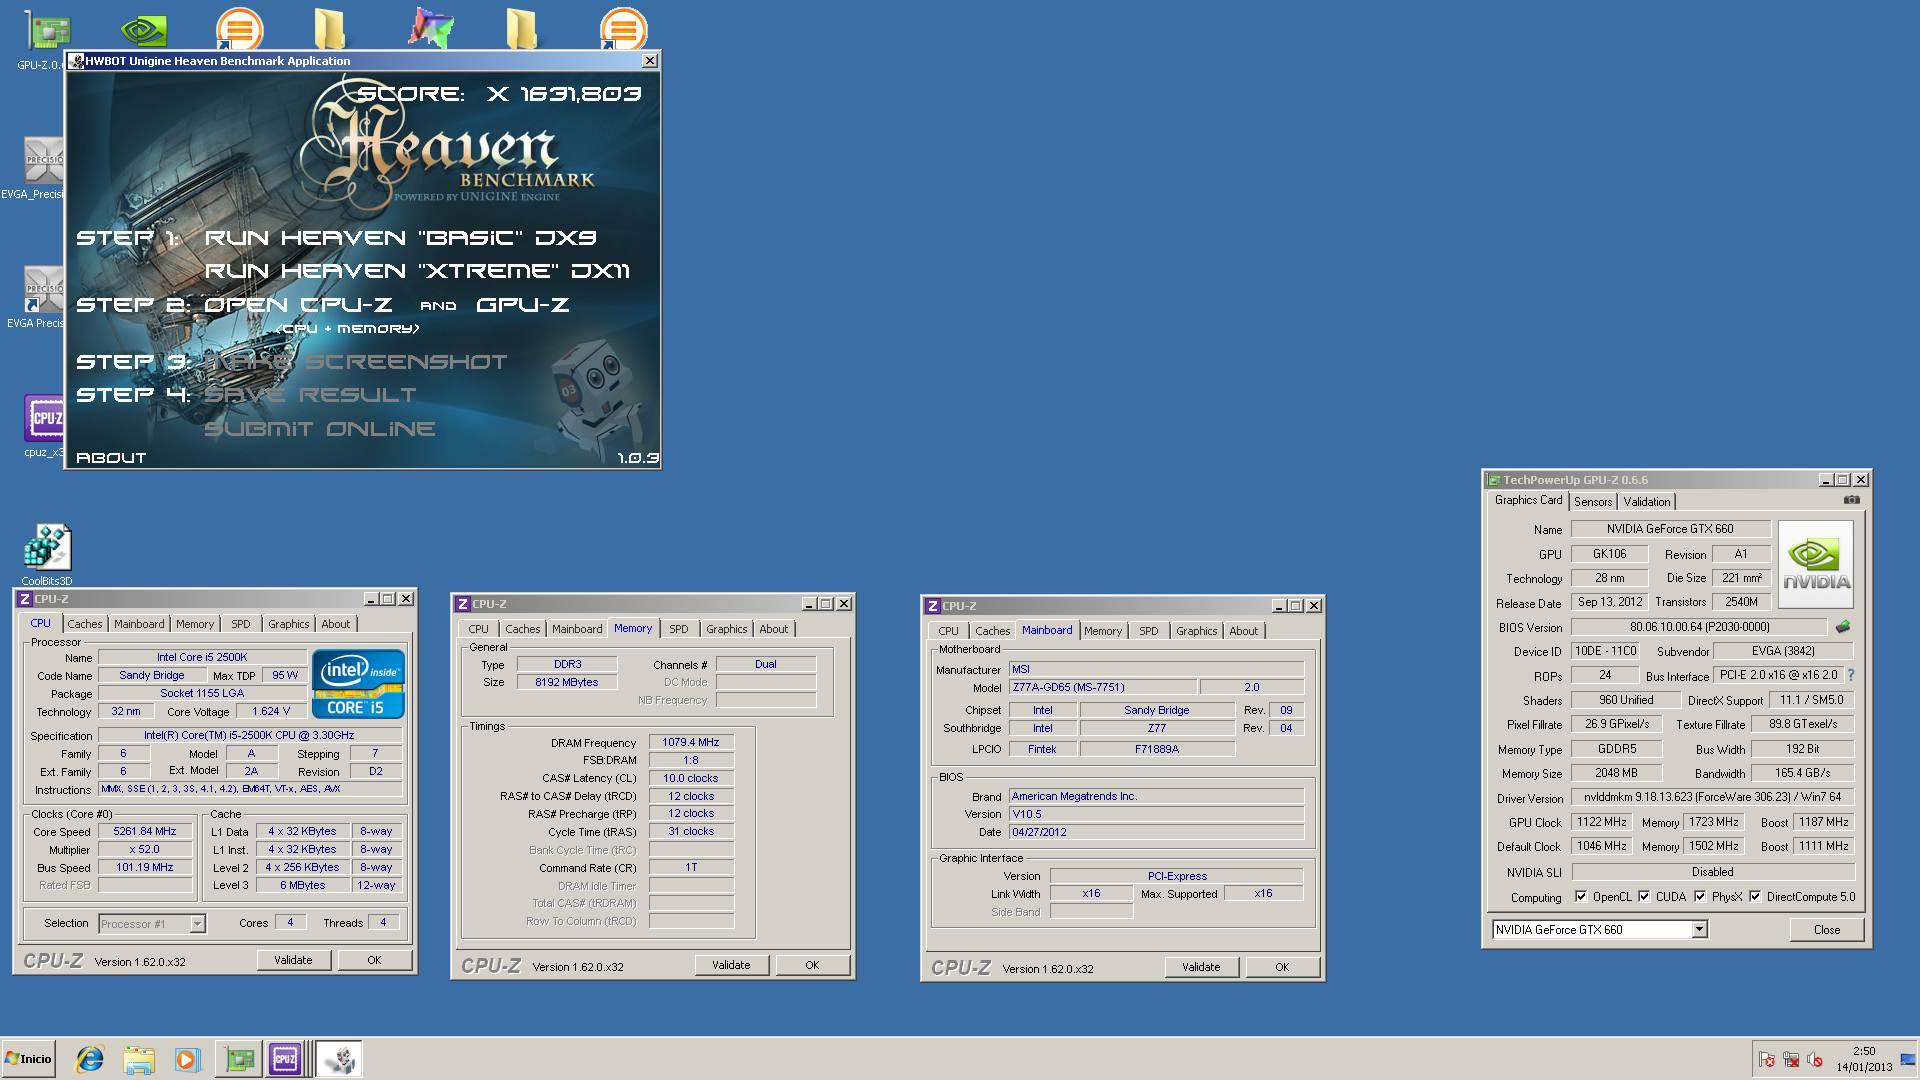The image size is (1920, 1080).
Task: Click the Core Voltage 1.624 V value
Action: [x=271, y=712]
